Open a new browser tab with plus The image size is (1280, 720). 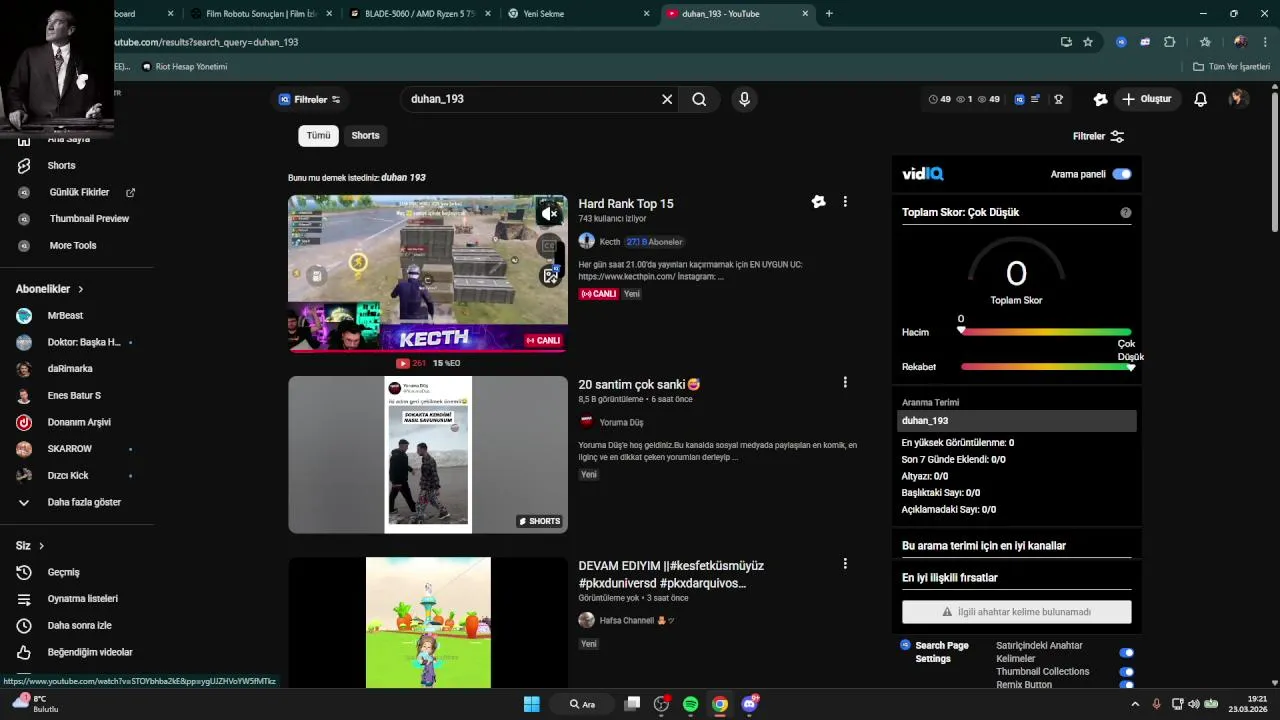pyautogui.click(x=829, y=14)
